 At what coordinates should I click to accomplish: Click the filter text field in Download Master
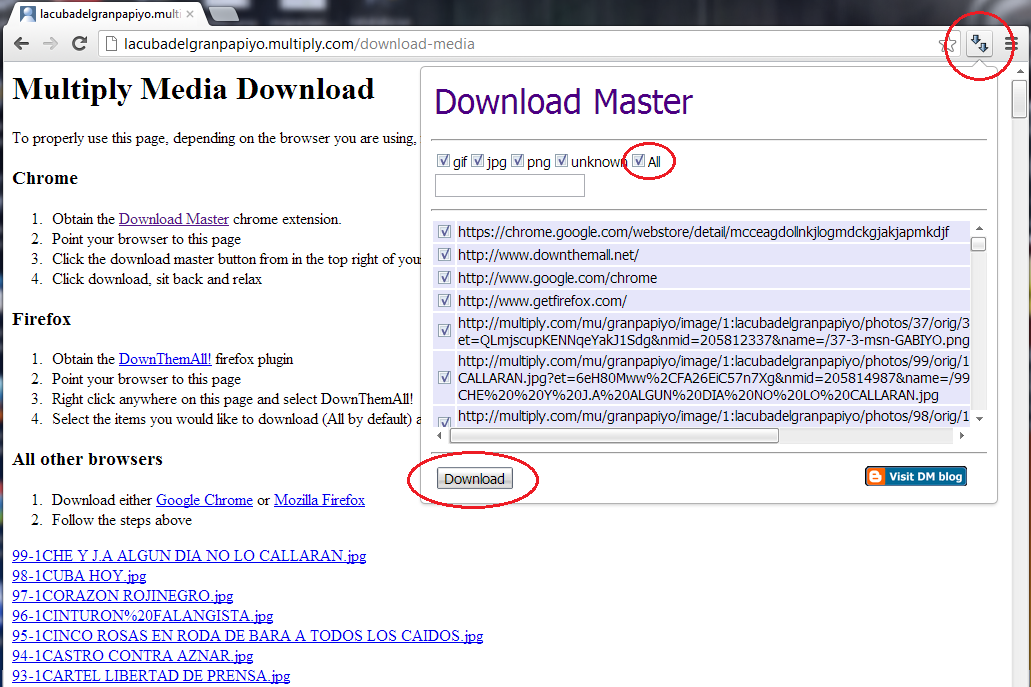pos(510,185)
